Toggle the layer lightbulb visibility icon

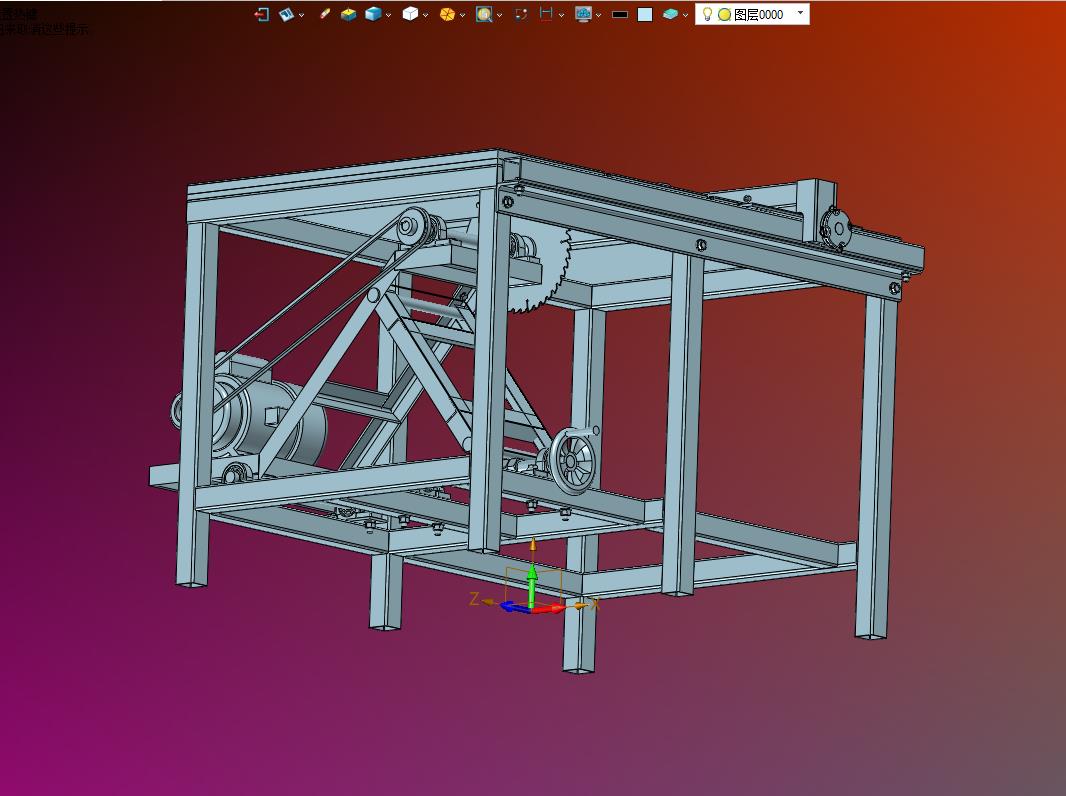point(707,14)
